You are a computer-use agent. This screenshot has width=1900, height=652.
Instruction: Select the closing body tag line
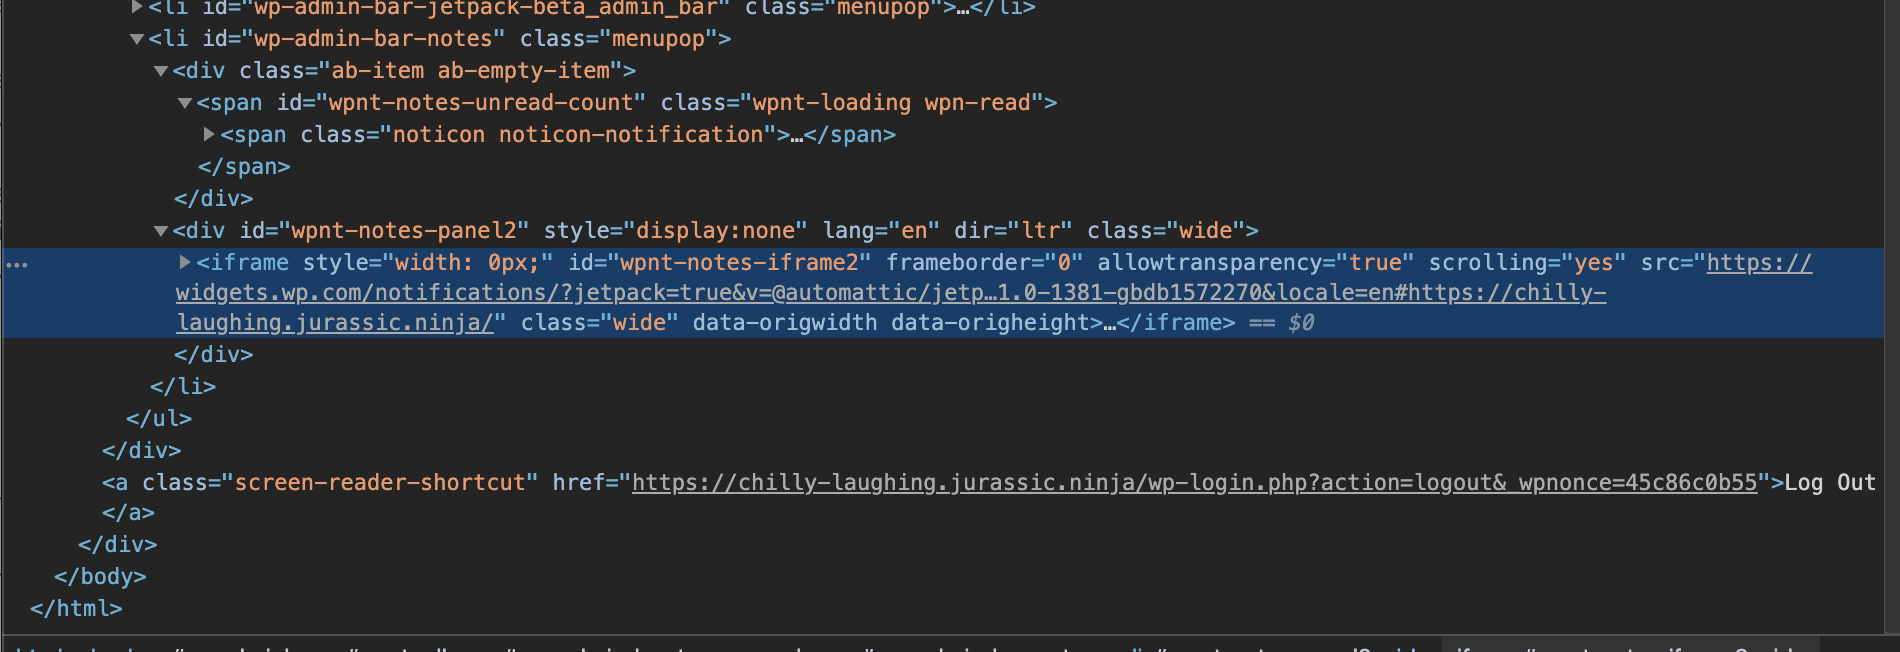pyautogui.click(x=100, y=577)
